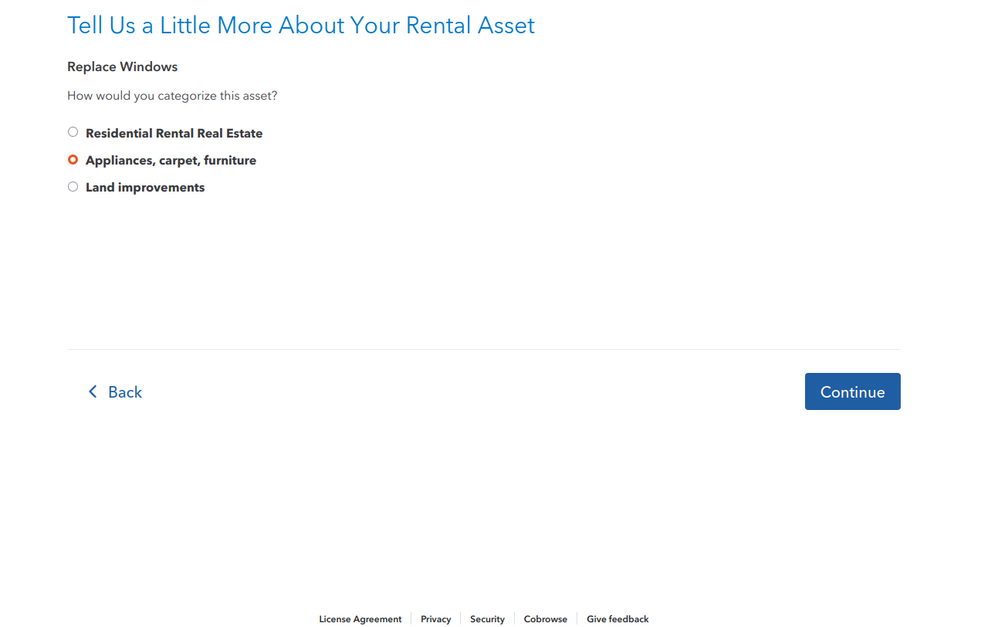This screenshot has height=627, width=998.
Task: Click Give feedback in the footer
Action: point(617,619)
